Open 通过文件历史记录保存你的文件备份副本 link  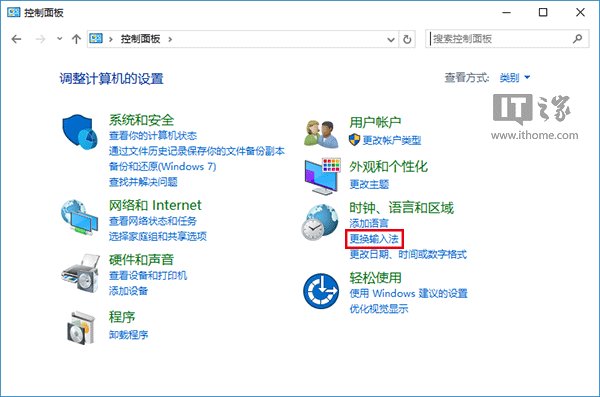click(x=197, y=151)
